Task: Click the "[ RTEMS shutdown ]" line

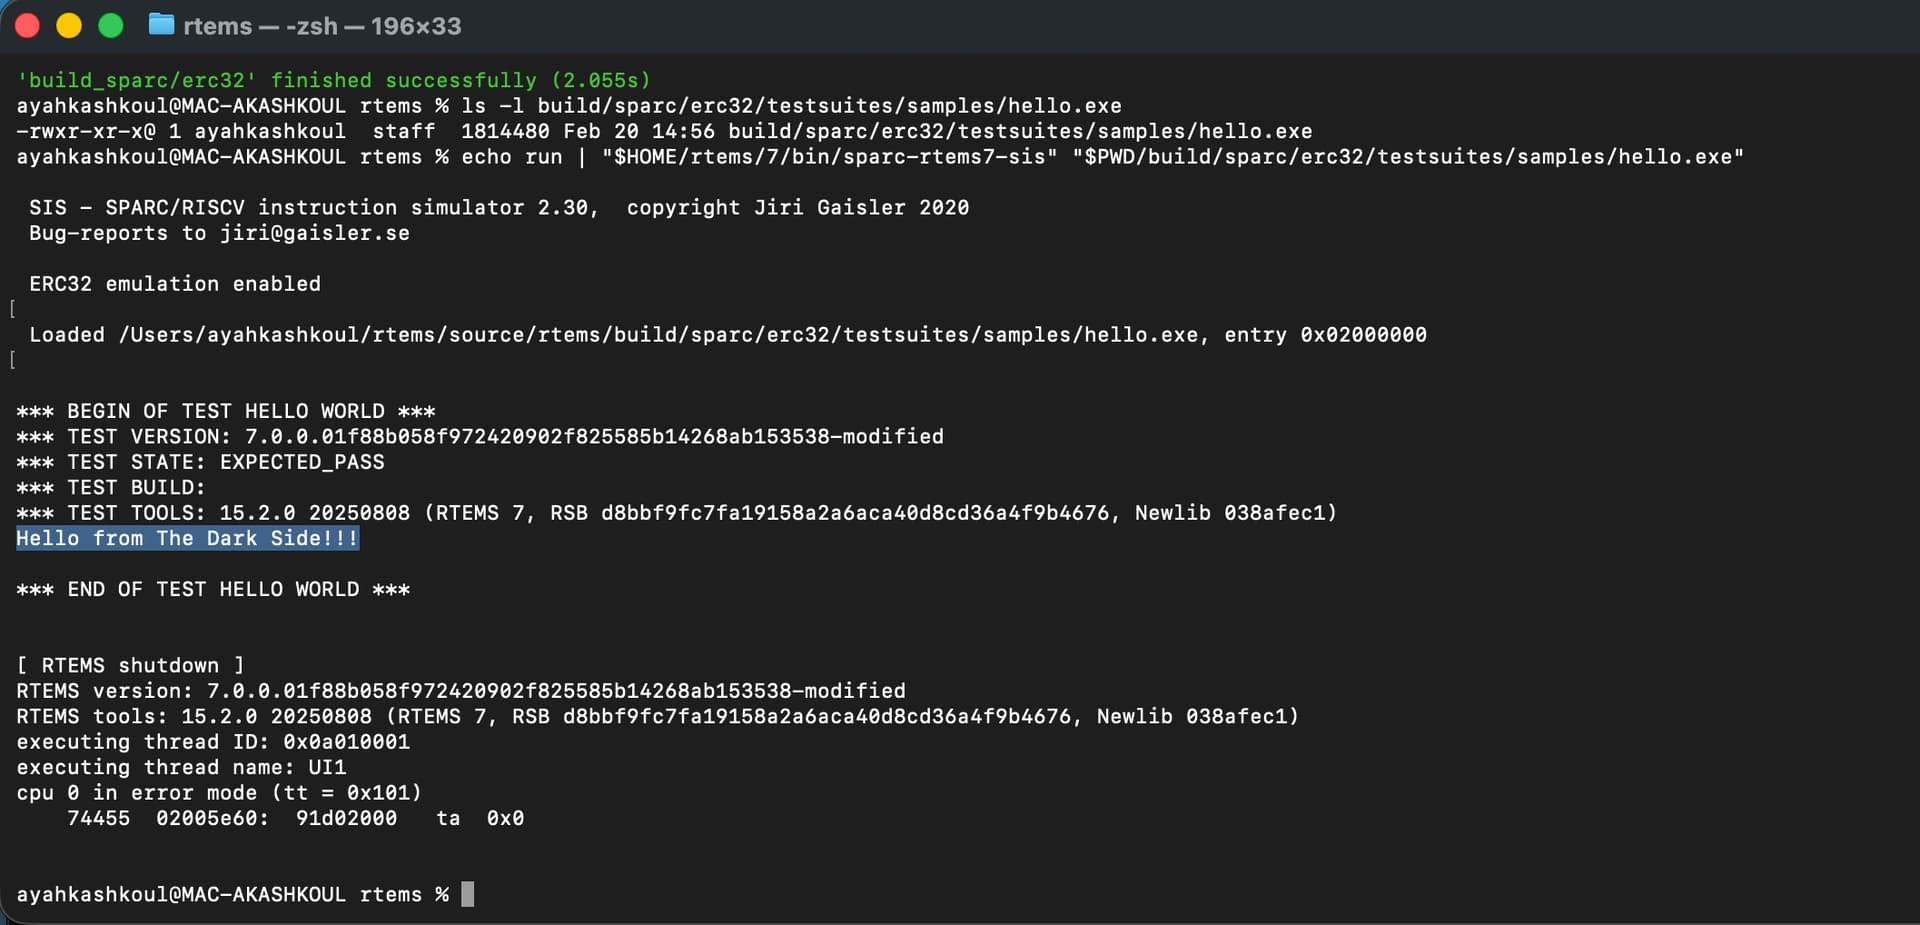Action: tap(130, 665)
